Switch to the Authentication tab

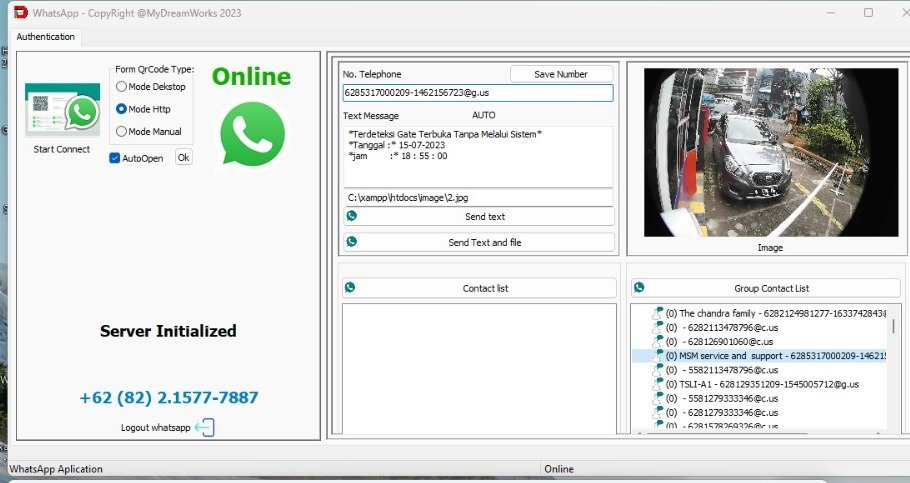pyautogui.click(x=45, y=37)
